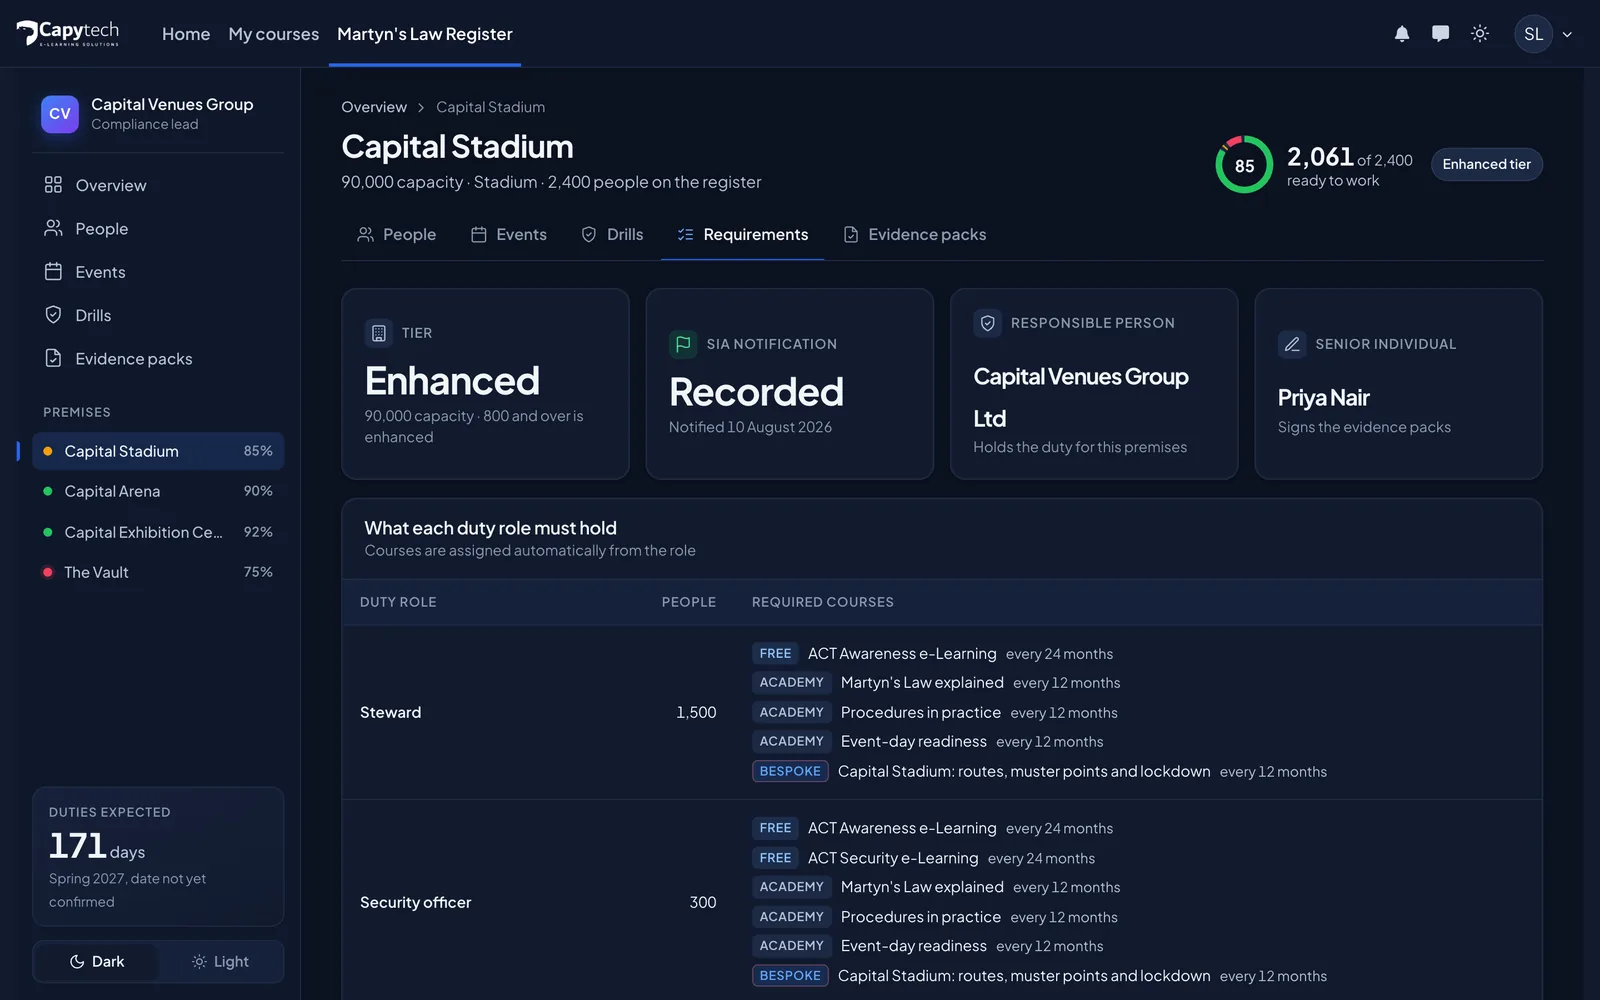Image resolution: width=1600 pixels, height=1000 pixels.
Task: Click the Security officer duty role cell
Action: 415,902
